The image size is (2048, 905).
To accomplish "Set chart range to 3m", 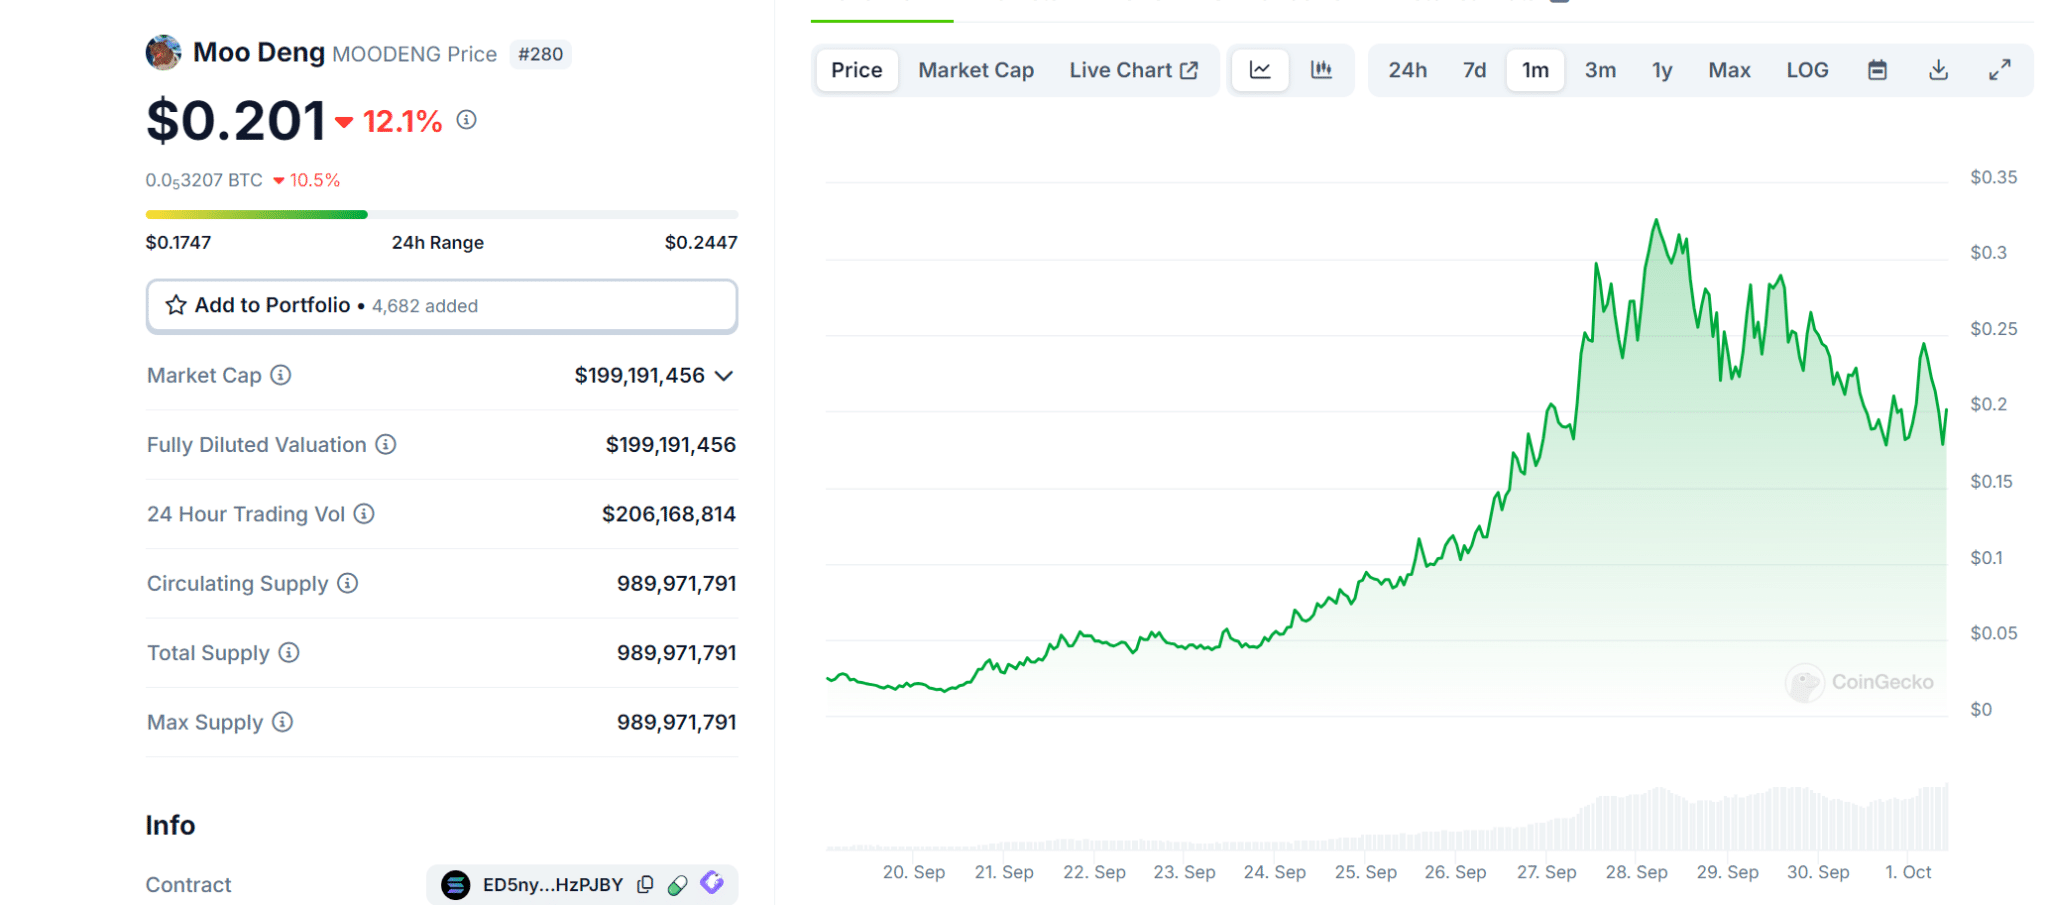I will [1600, 70].
